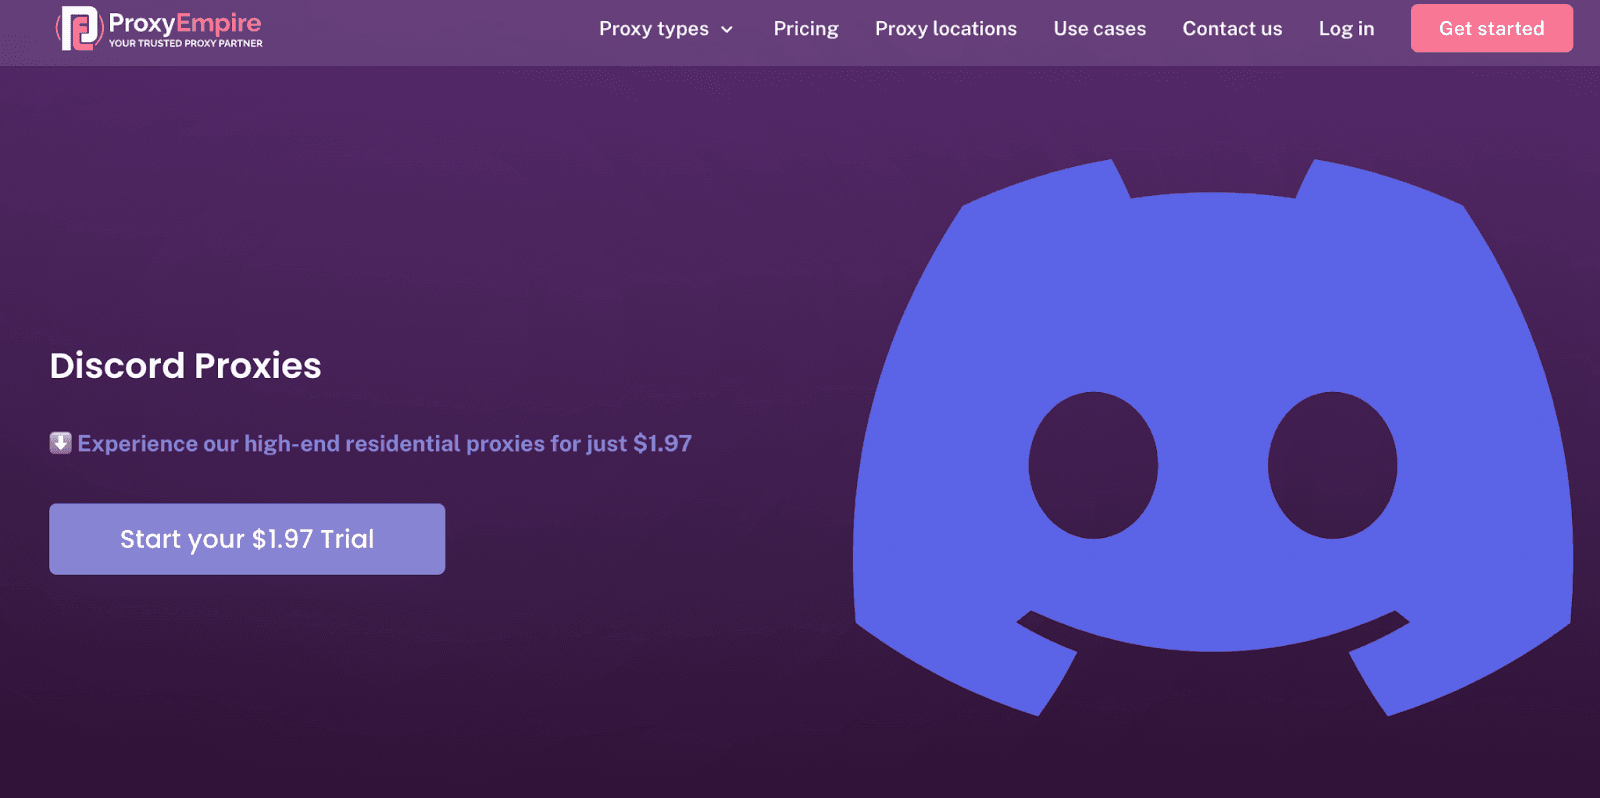Expand the Proxy types dropdown
This screenshot has height=798, width=1600.
(x=666, y=29)
